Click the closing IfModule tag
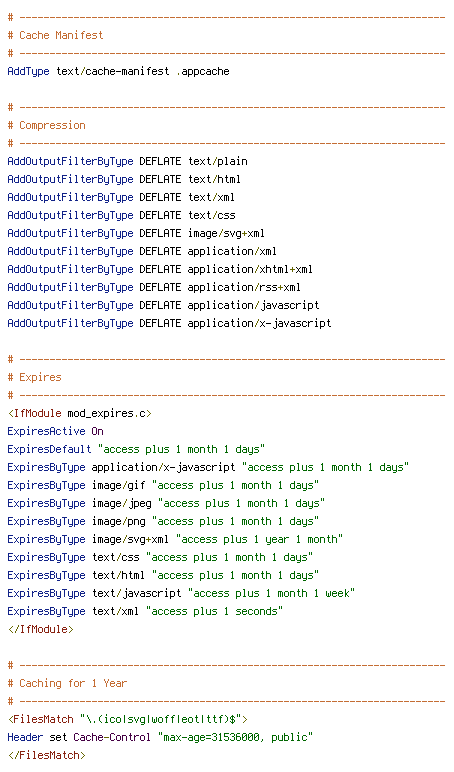The image size is (454, 772). (40, 630)
